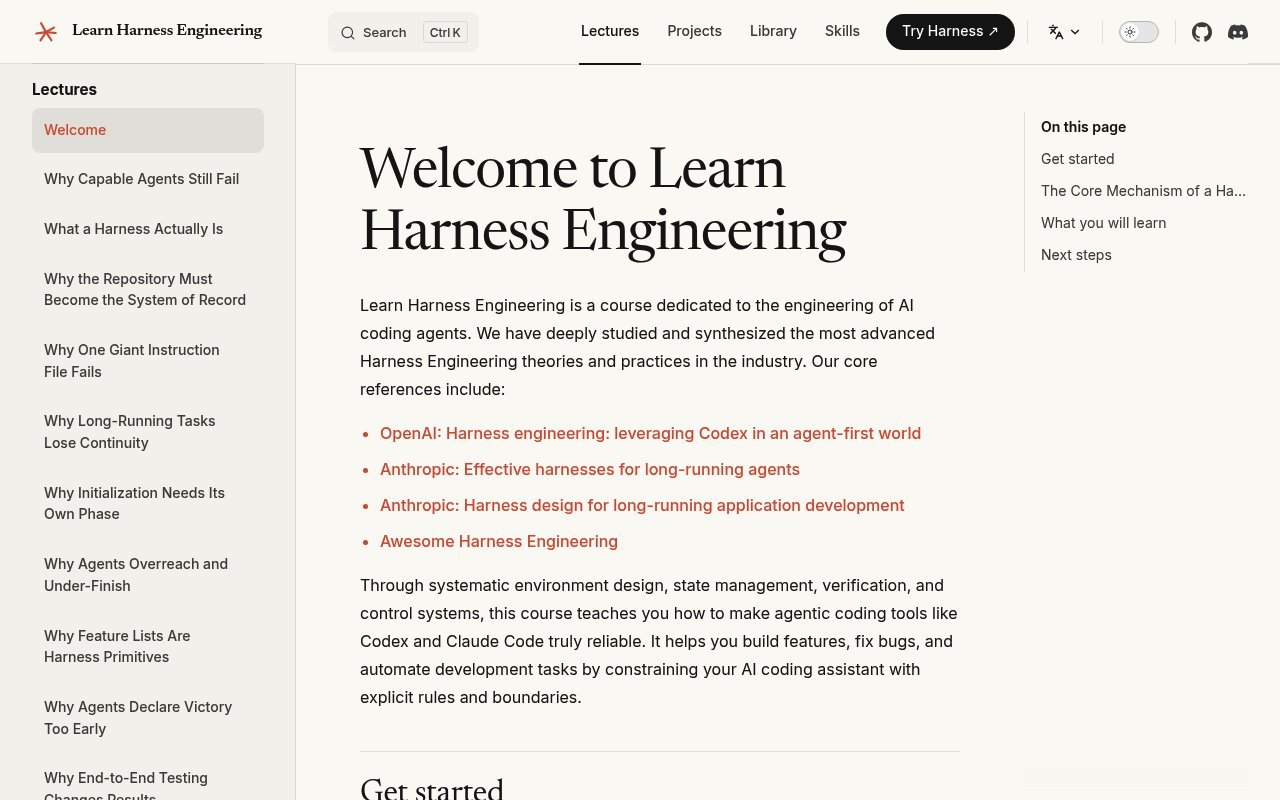Jump to Get started section in outline
The width and height of the screenshot is (1280, 800).
1077,159
